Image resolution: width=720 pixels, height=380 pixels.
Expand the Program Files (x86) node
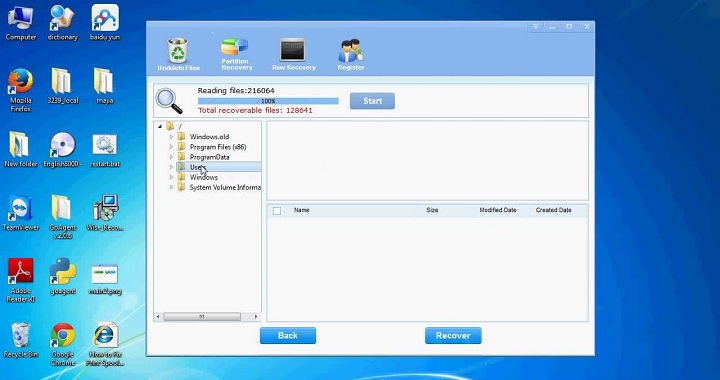171,147
